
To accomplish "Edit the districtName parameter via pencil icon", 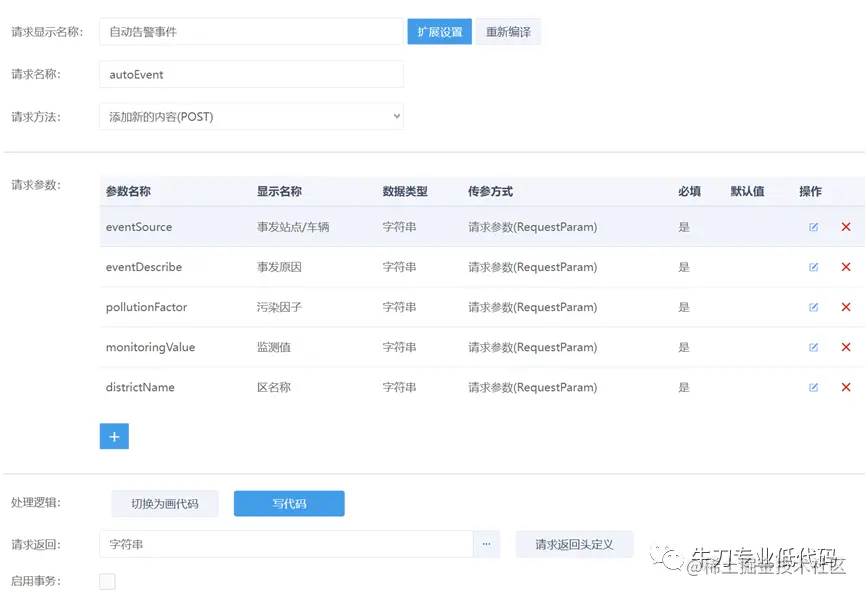I will 813,387.
